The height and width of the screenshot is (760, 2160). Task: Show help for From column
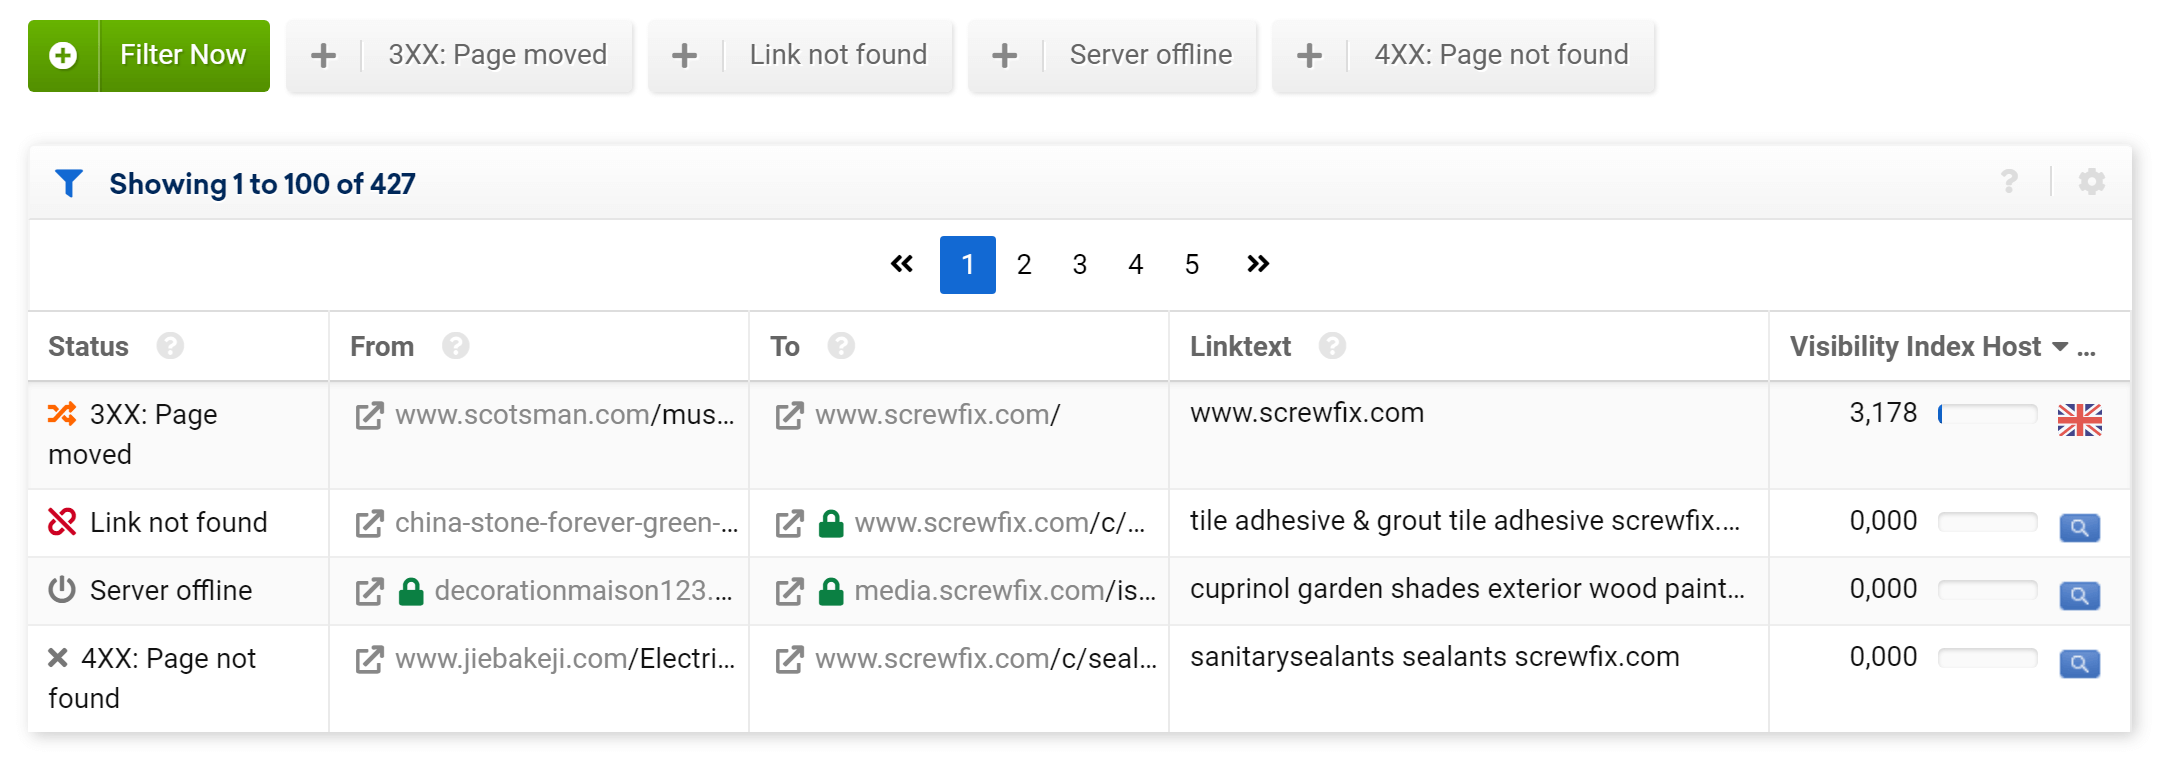[456, 346]
